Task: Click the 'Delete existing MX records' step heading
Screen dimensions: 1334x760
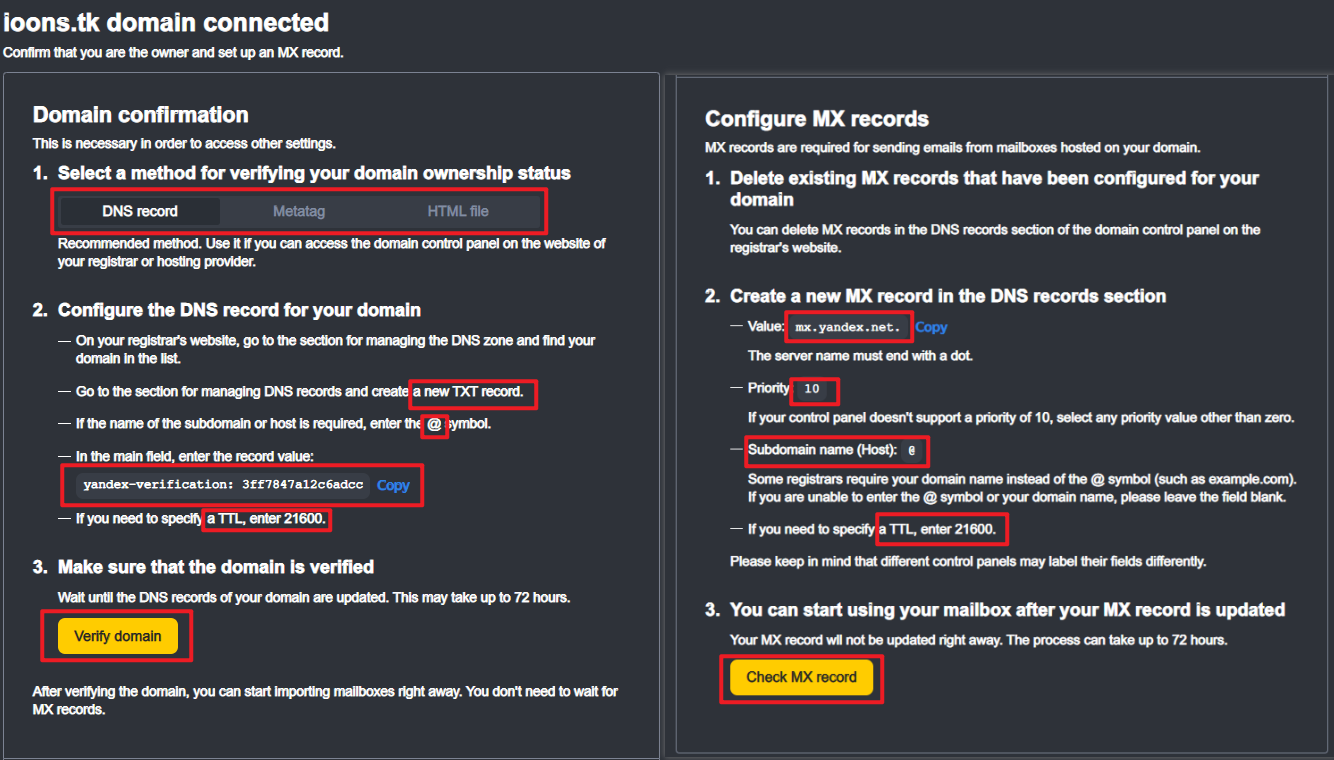Action: point(995,188)
